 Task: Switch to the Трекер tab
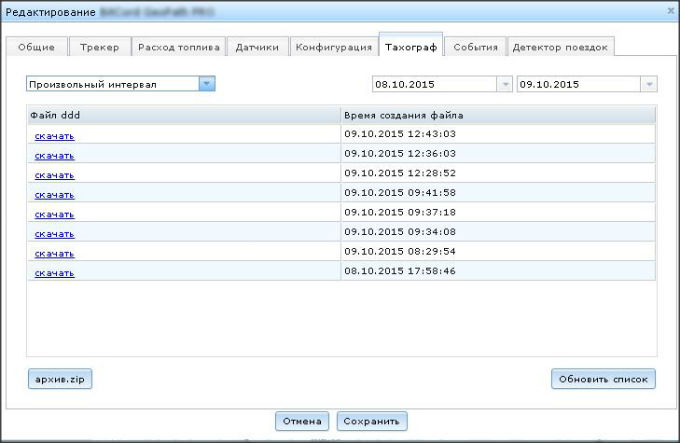coord(100,47)
